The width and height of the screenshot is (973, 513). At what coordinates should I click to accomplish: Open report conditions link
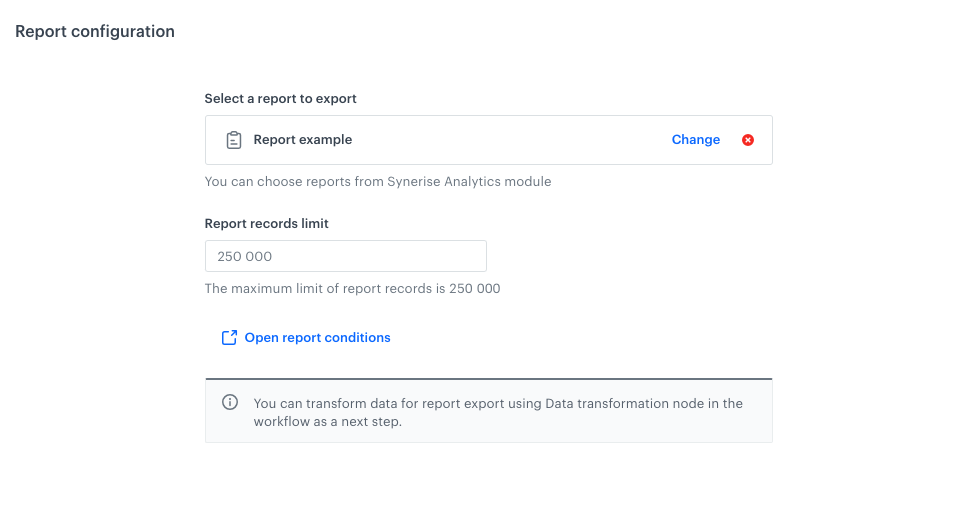click(317, 338)
